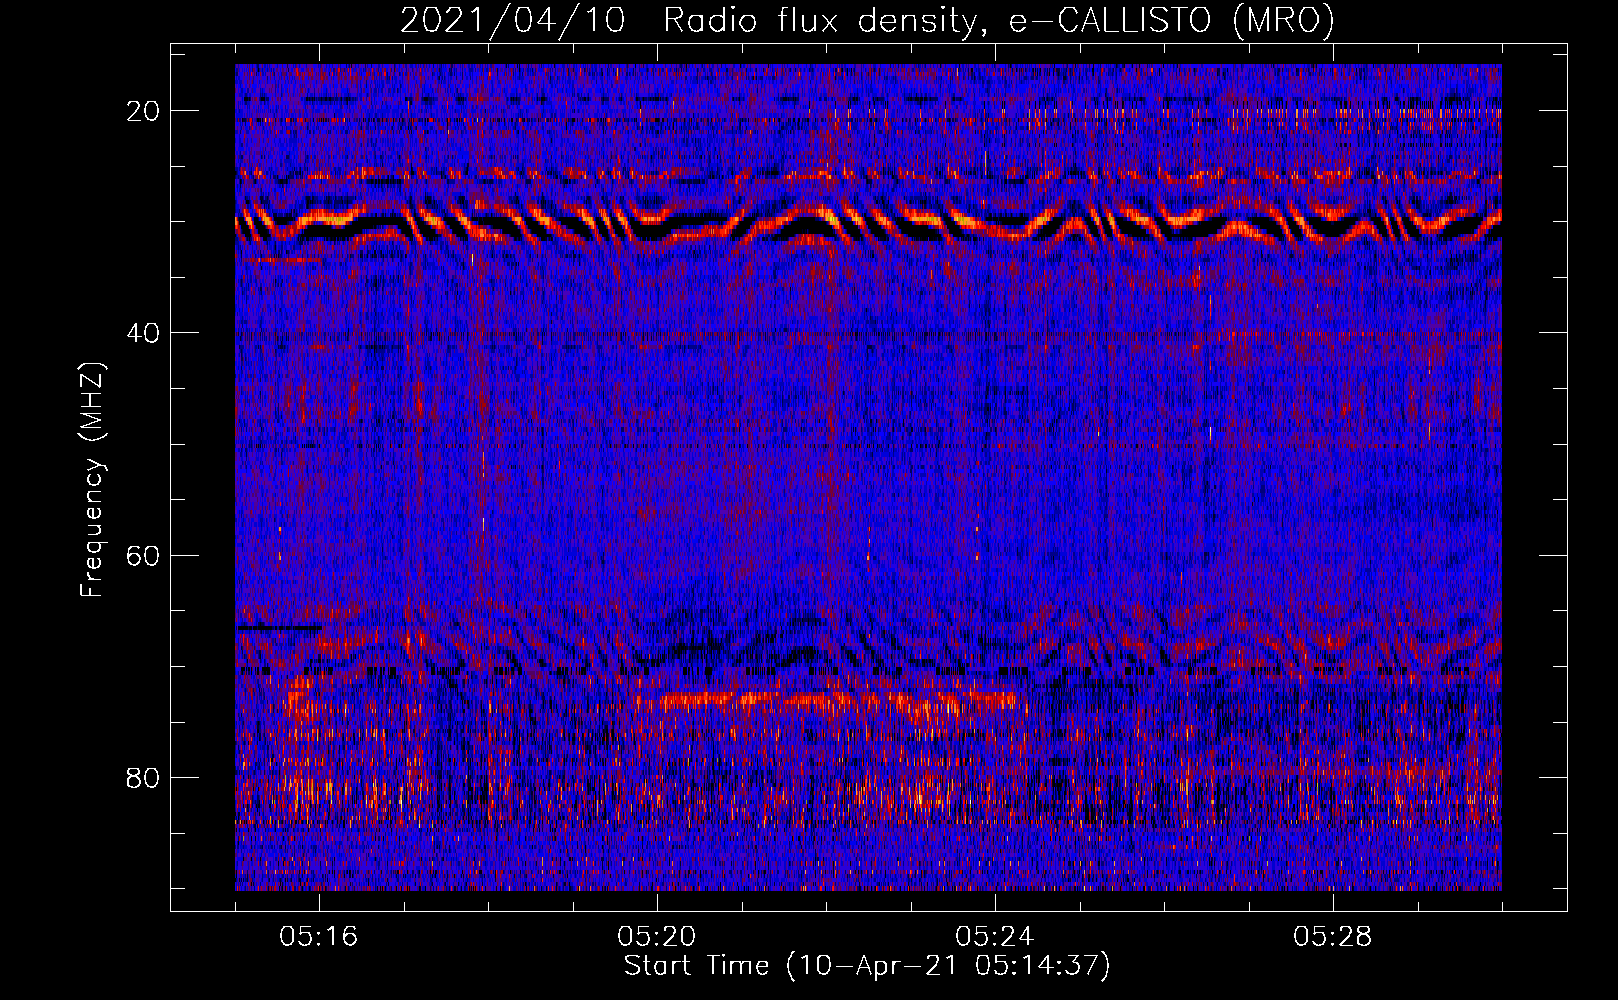Viewport: 1618px width, 1000px height.
Task: Click the '05:20' time tick label
Action: (x=657, y=937)
